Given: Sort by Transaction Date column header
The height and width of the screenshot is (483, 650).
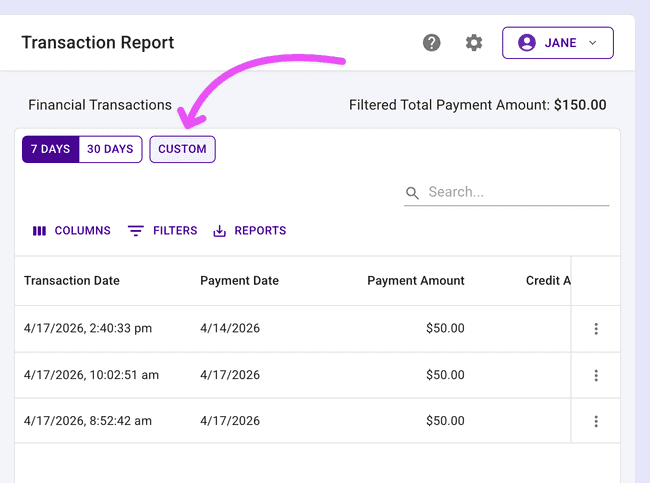Looking at the screenshot, I should click(72, 281).
